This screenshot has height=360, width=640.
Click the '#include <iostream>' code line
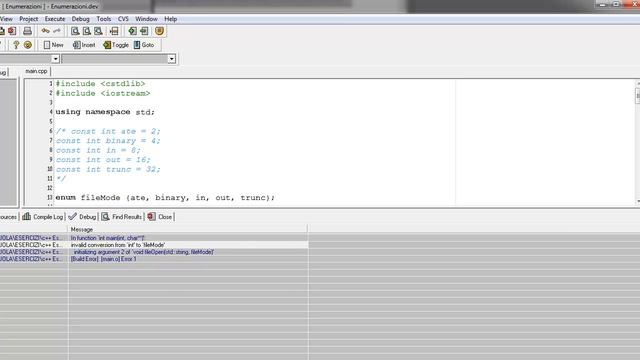pos(103,93)
